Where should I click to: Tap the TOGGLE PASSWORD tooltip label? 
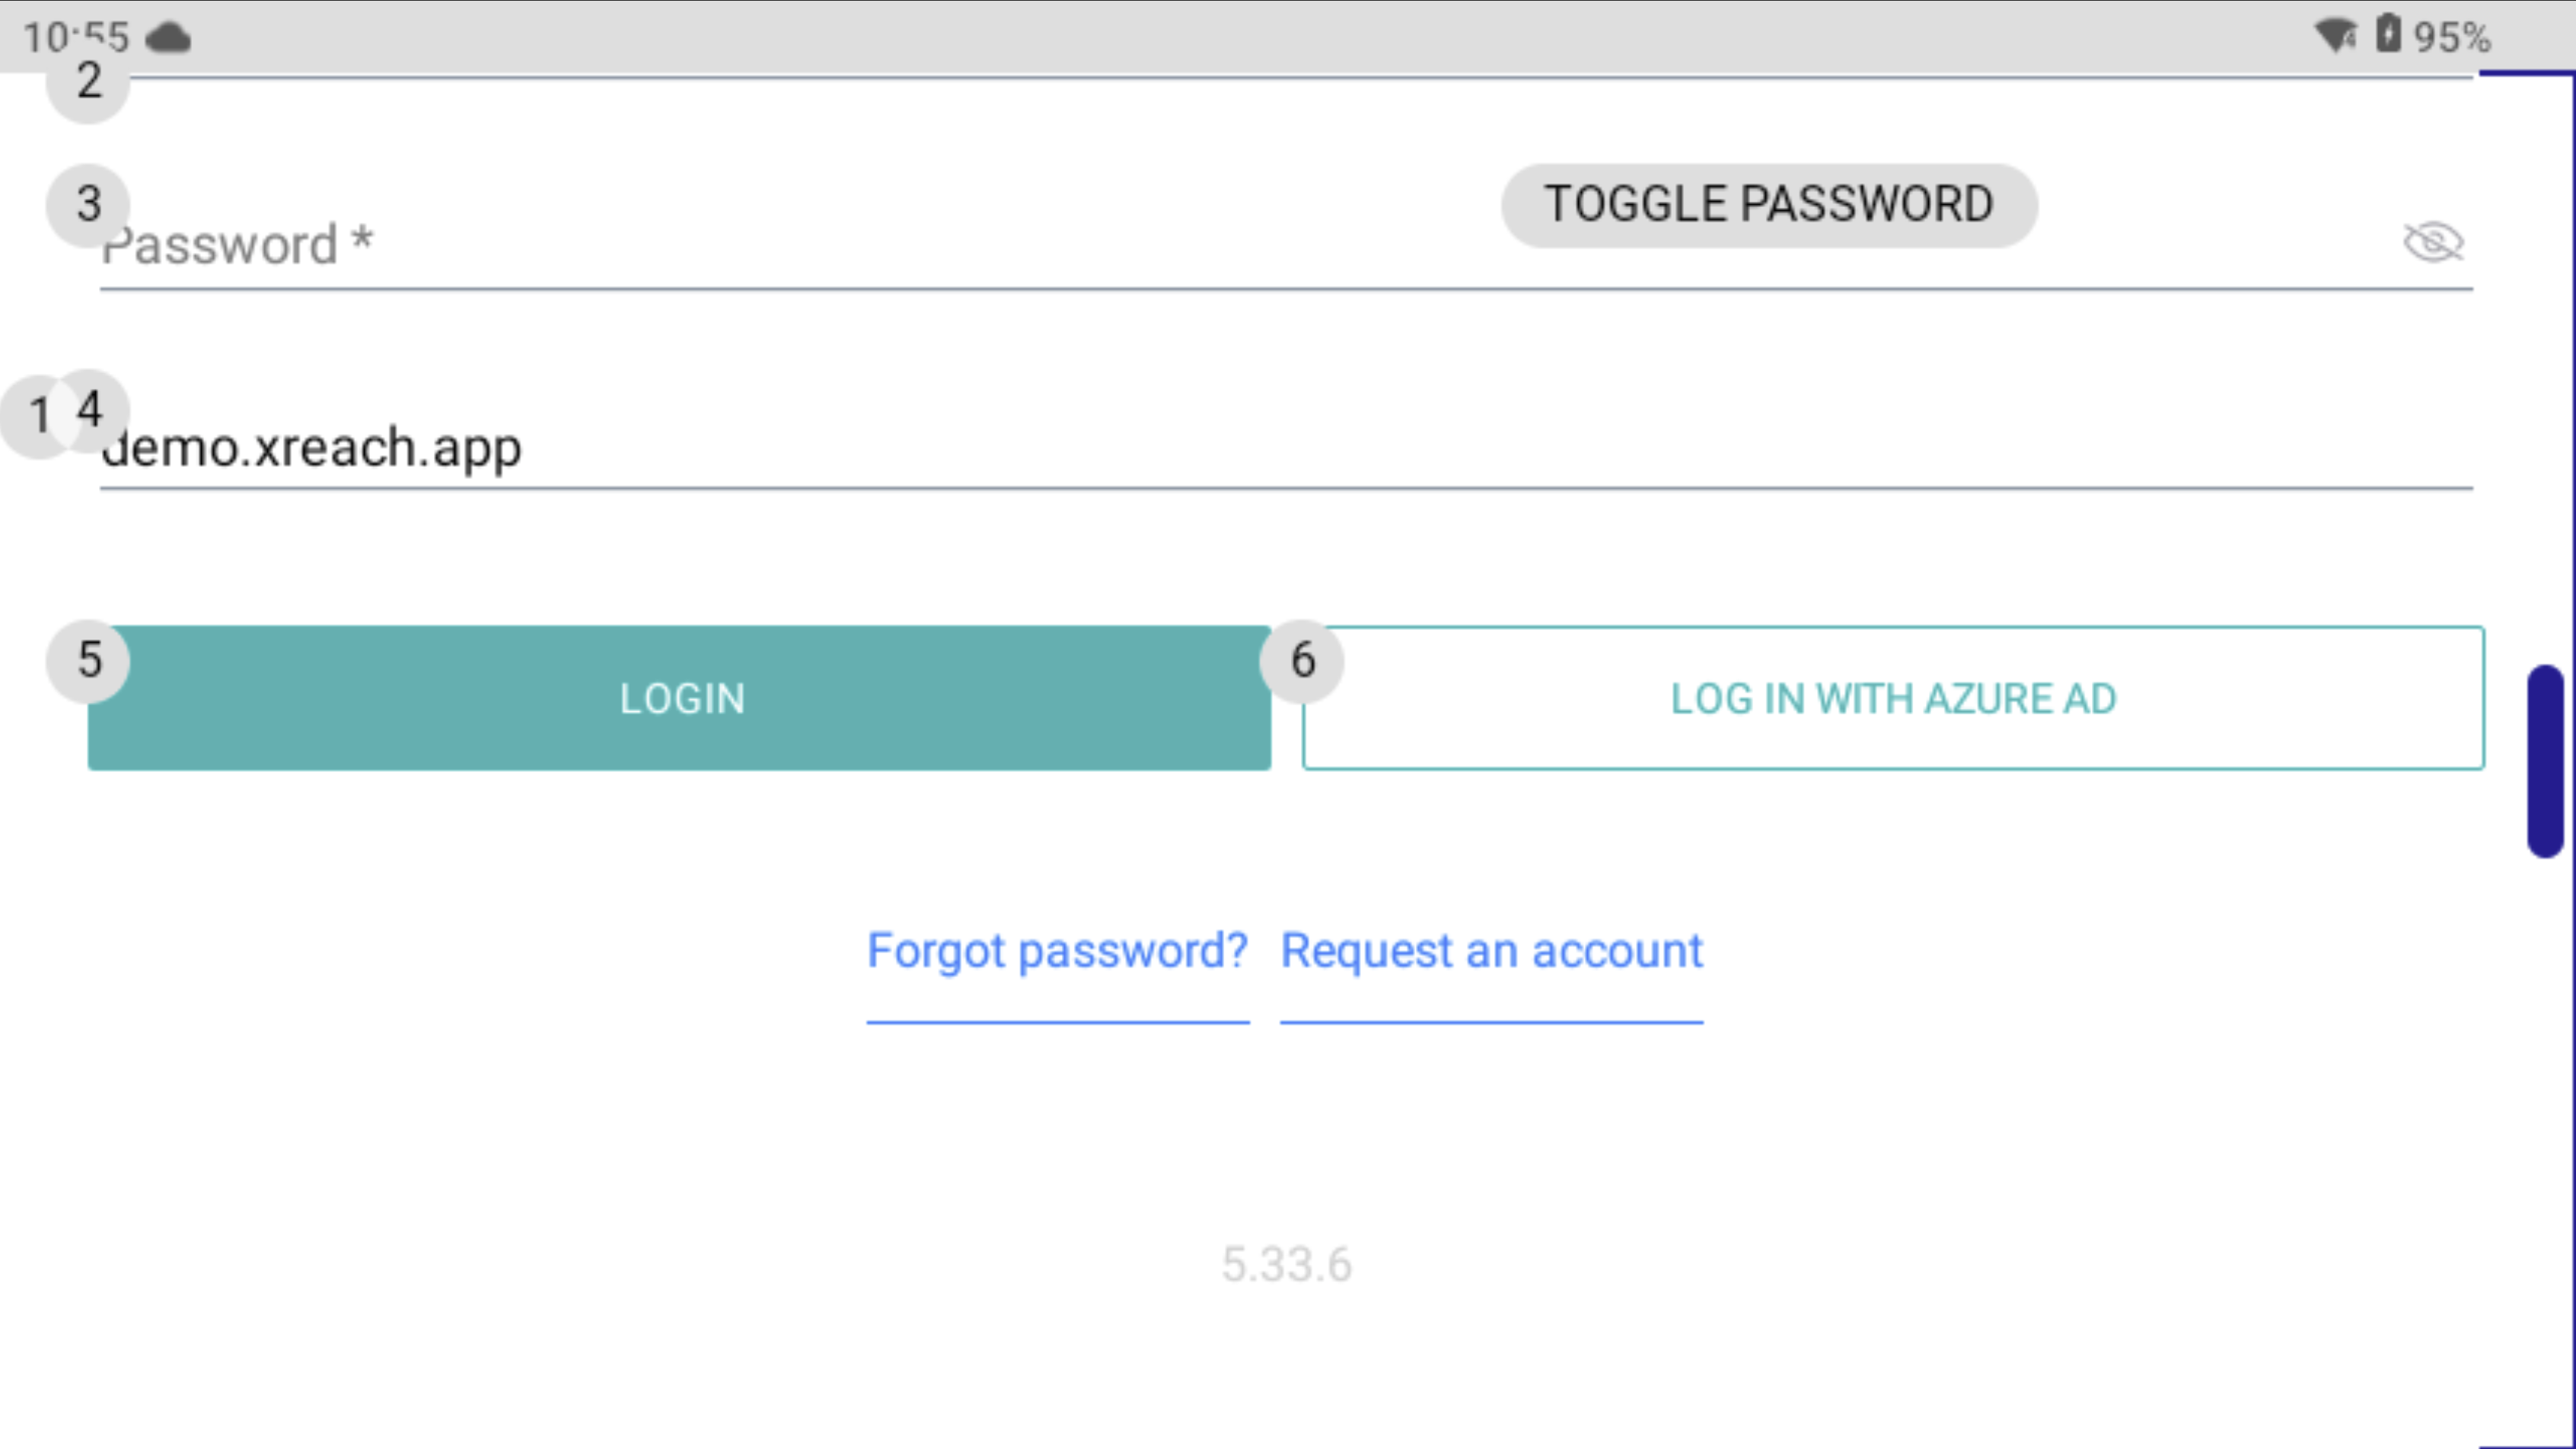click(1768, 205)
